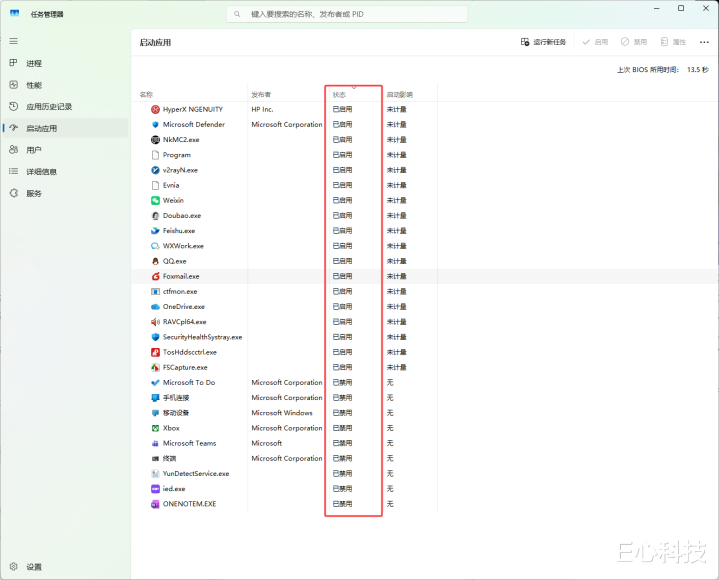Click the WXWork.exe icon
This screenshot has height=580, width=719.
tap(155, 246)
